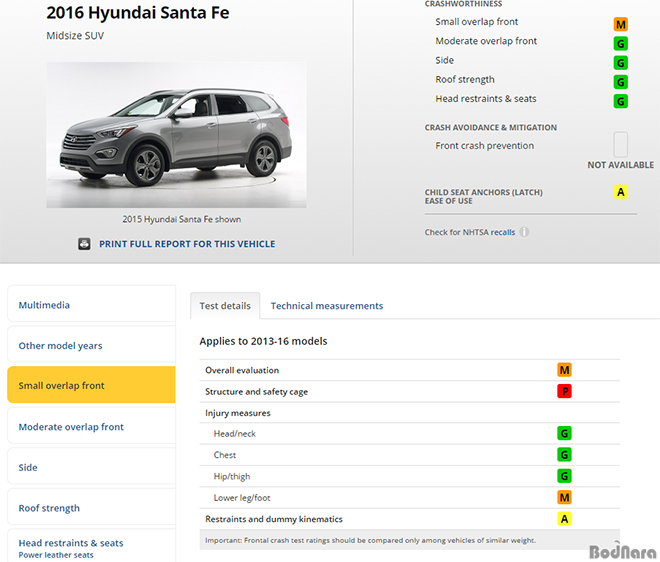Click the G rating badge for Side
This screenshot has height=562, width=660.
620,63
